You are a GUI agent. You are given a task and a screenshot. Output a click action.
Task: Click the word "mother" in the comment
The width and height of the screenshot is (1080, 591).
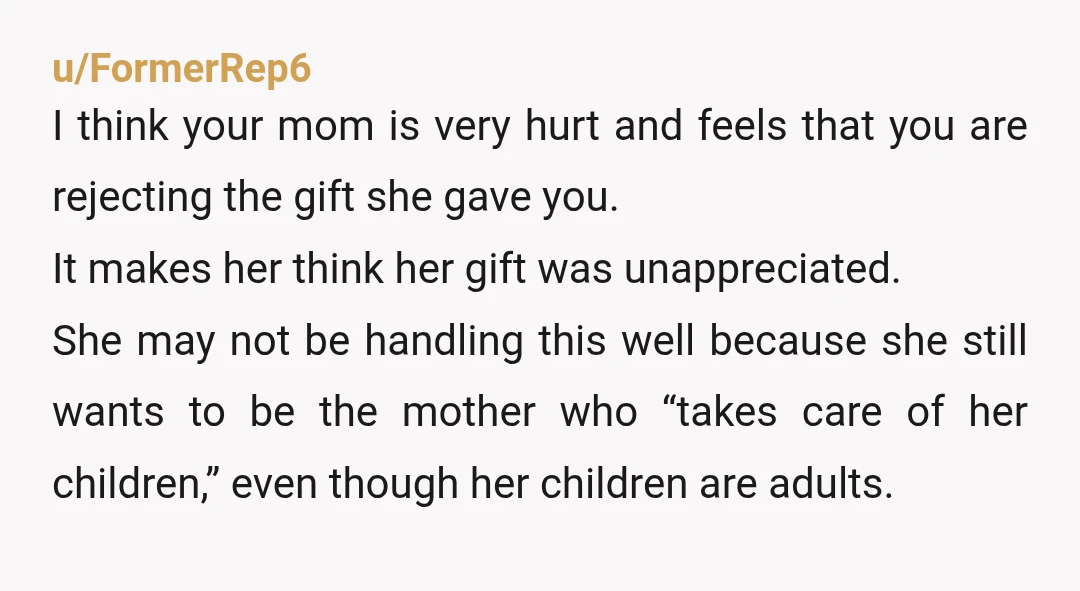point(468,411)
